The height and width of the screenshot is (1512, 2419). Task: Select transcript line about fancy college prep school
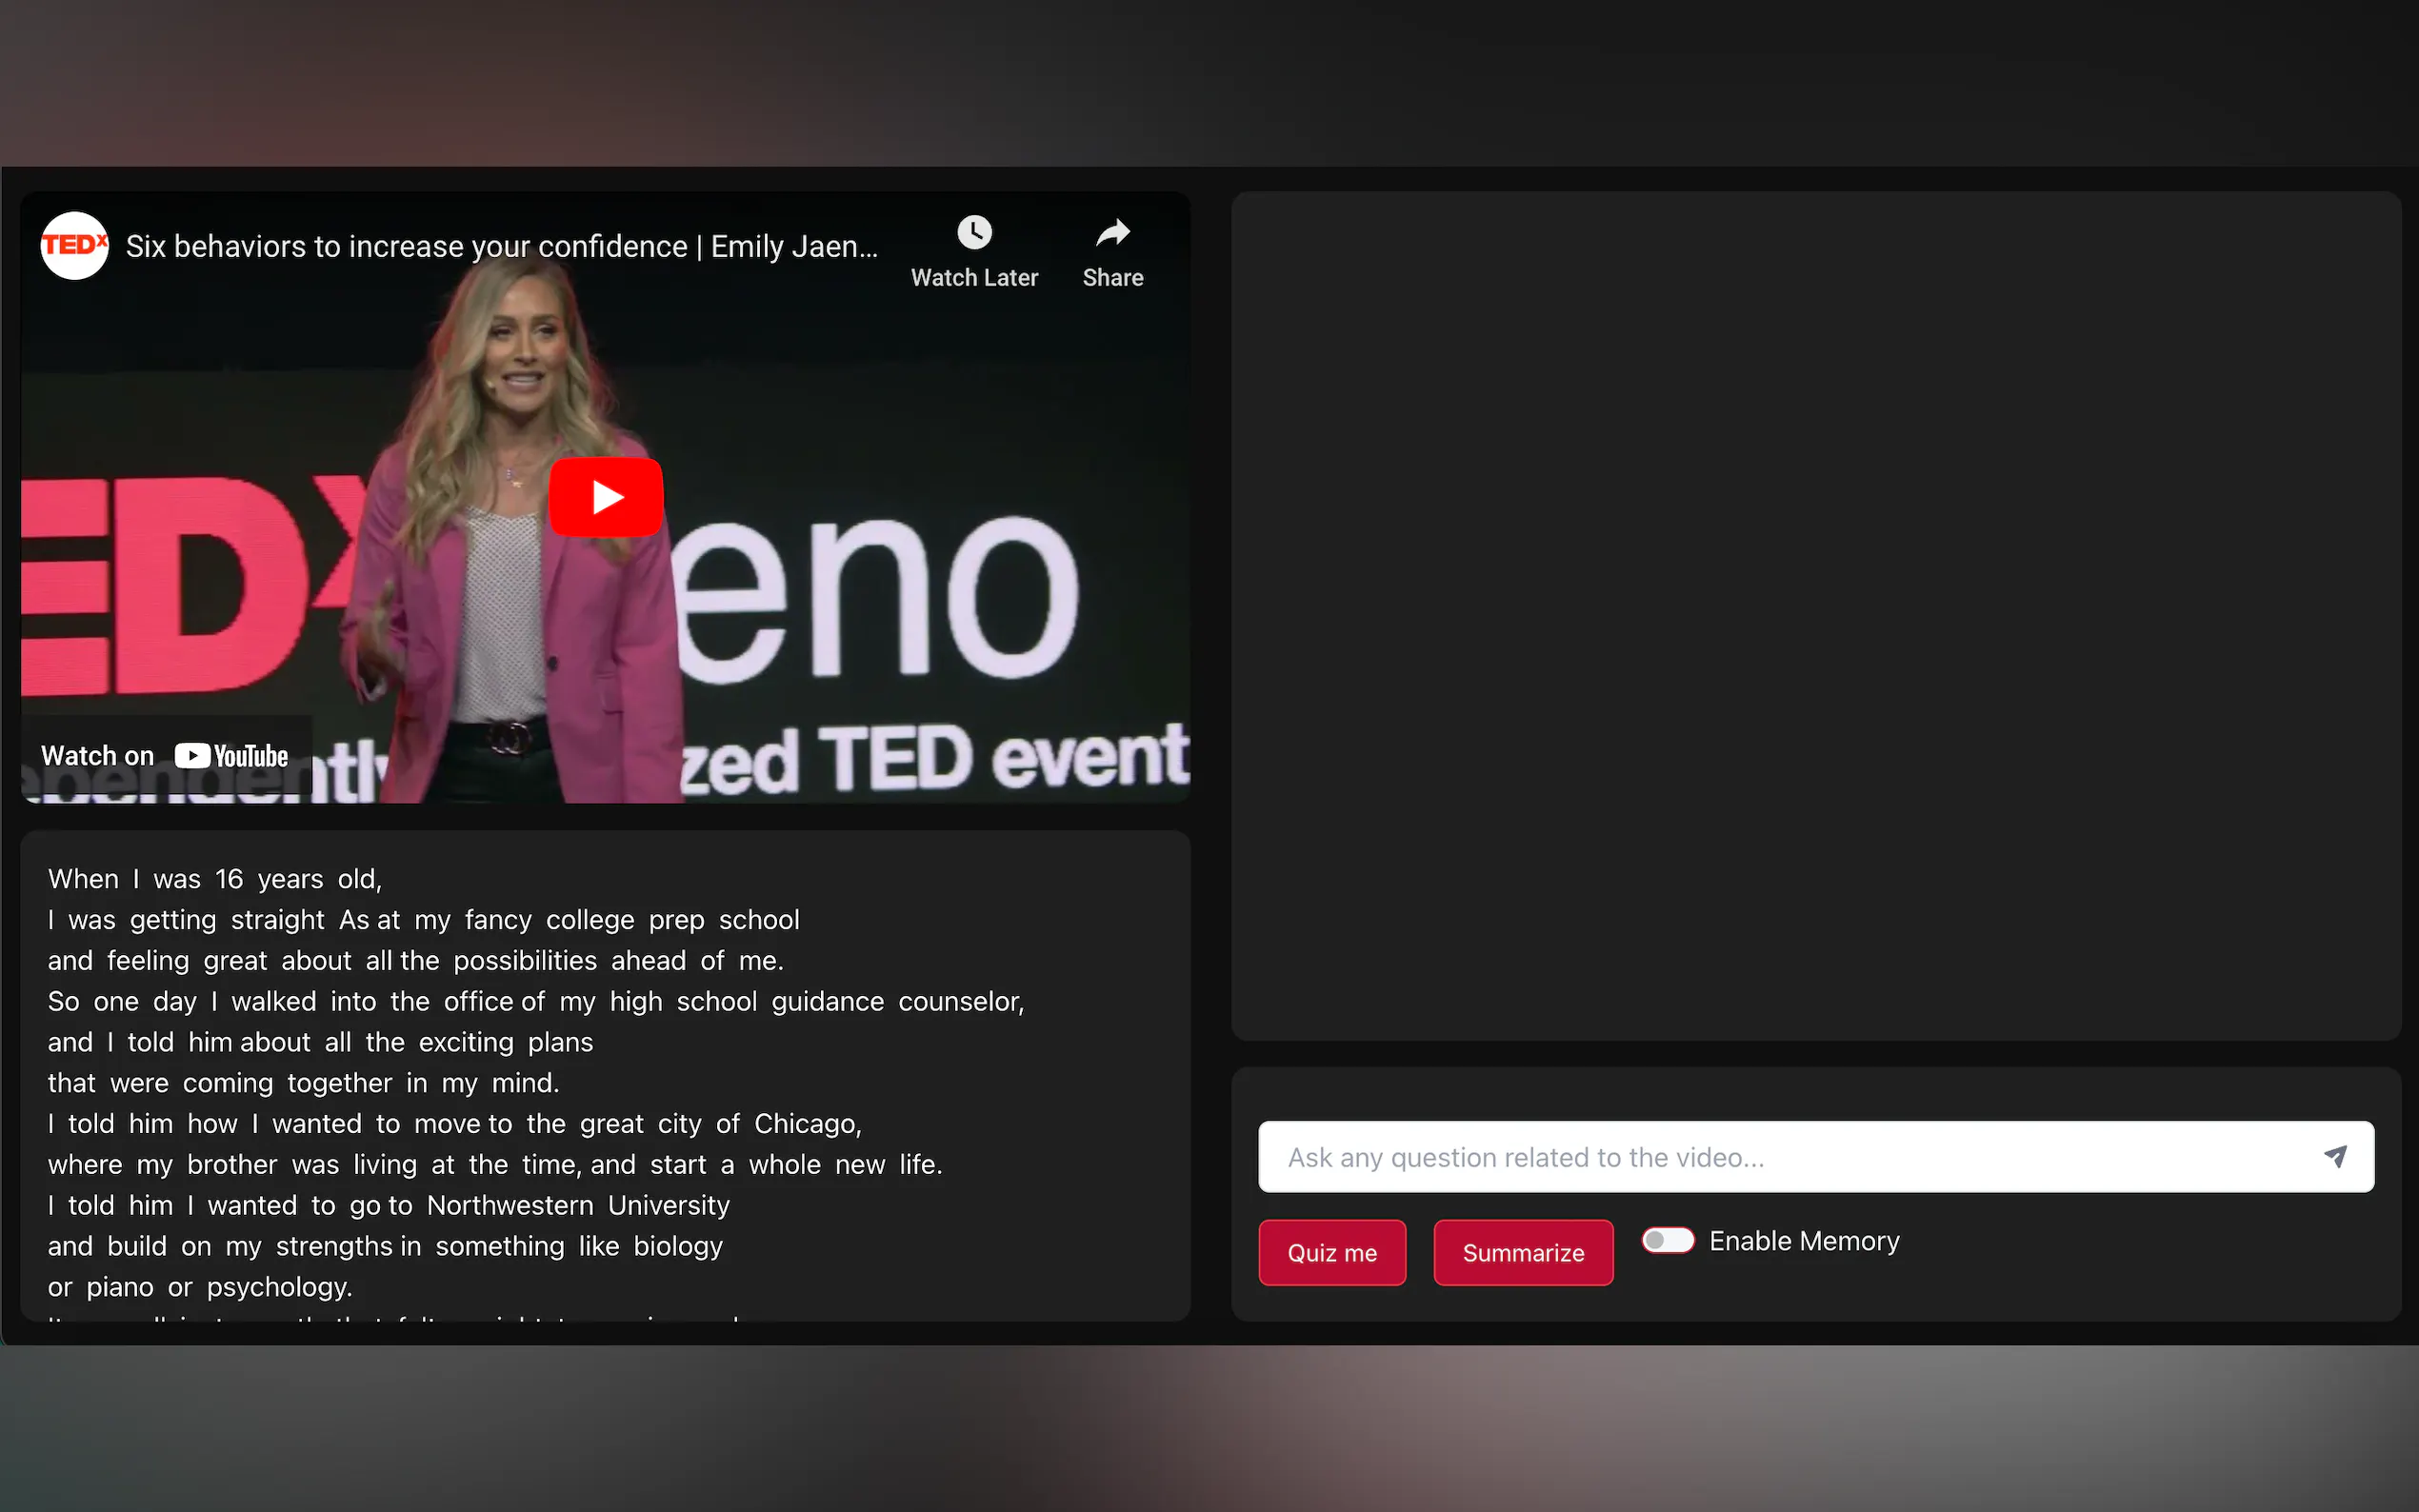[423, 920]
